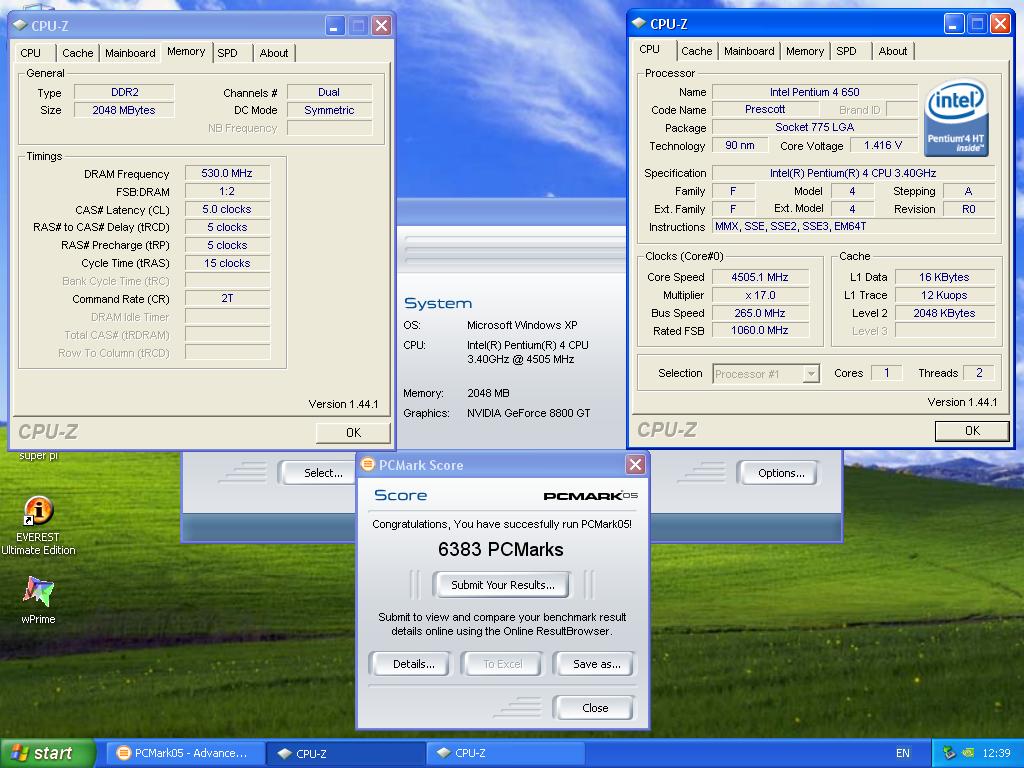Click Instructions field MMX, SSE, SSE2
This screenshot has width=1024, height=768.
click(x=854, y=226)
